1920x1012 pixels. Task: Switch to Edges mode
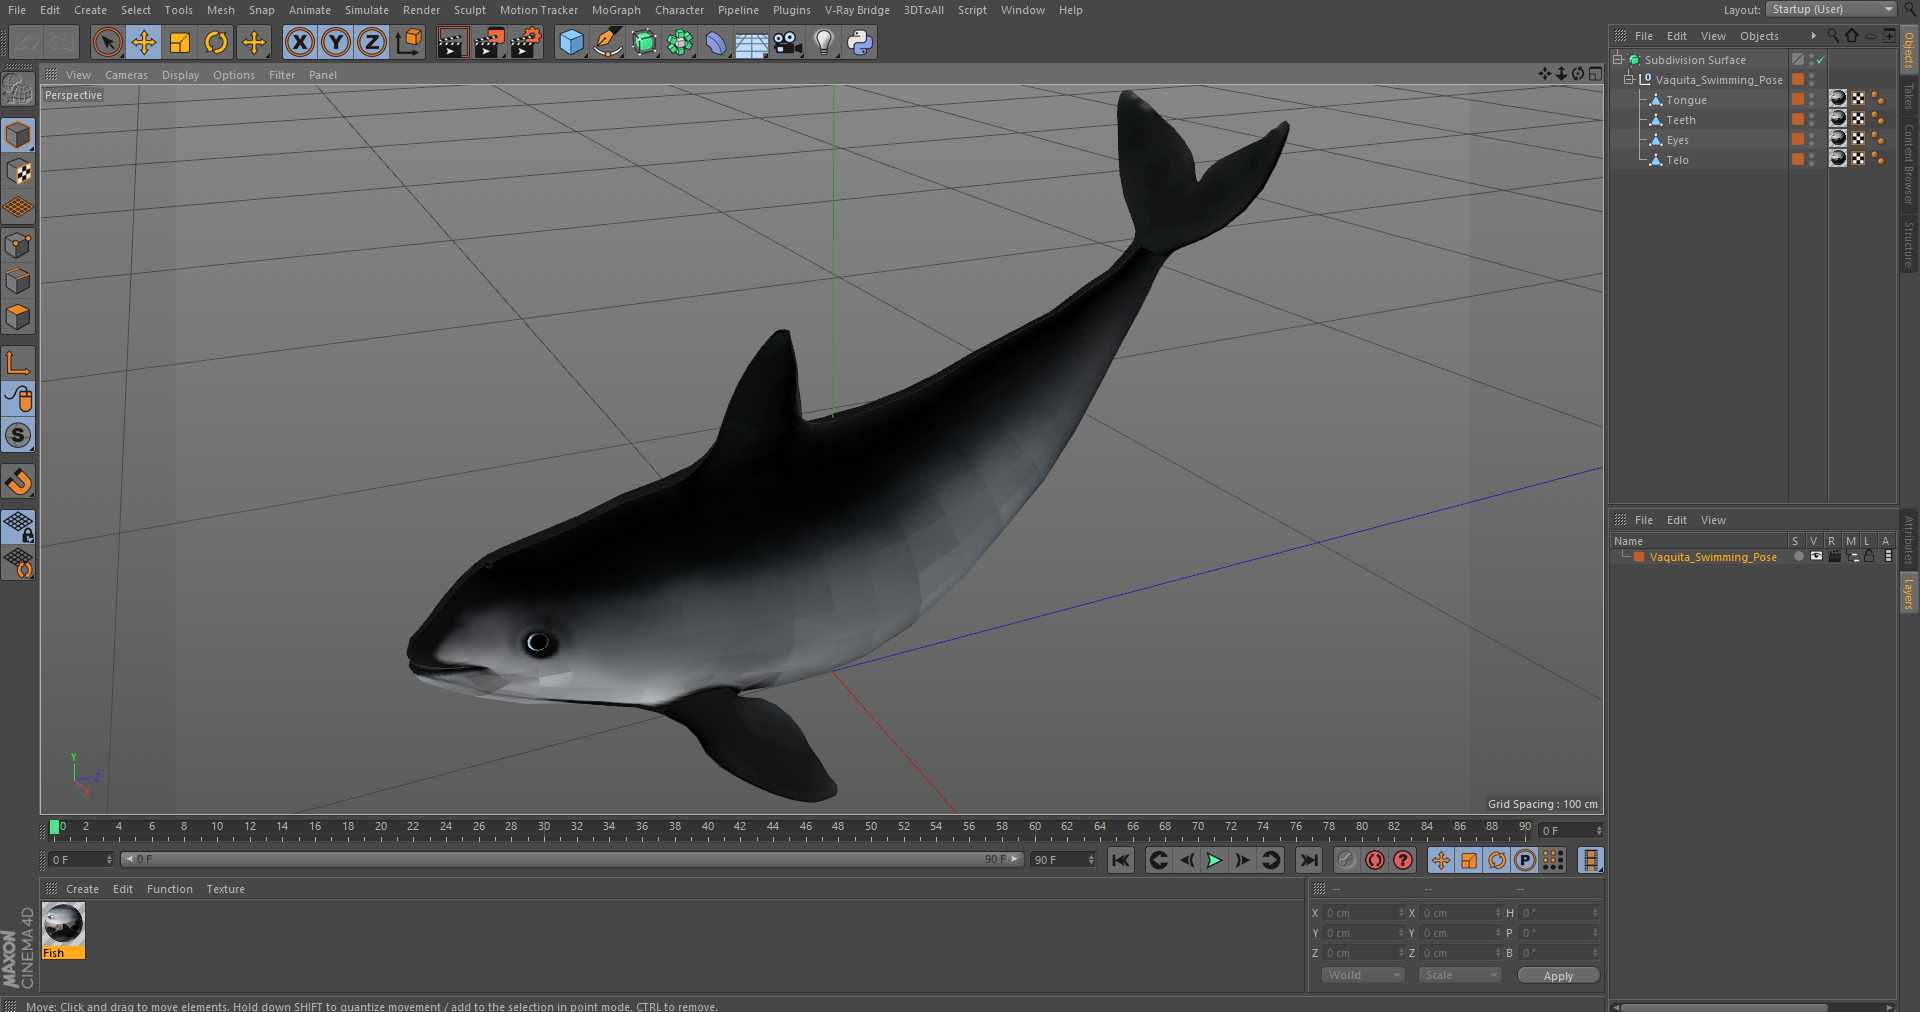(18, 281)
